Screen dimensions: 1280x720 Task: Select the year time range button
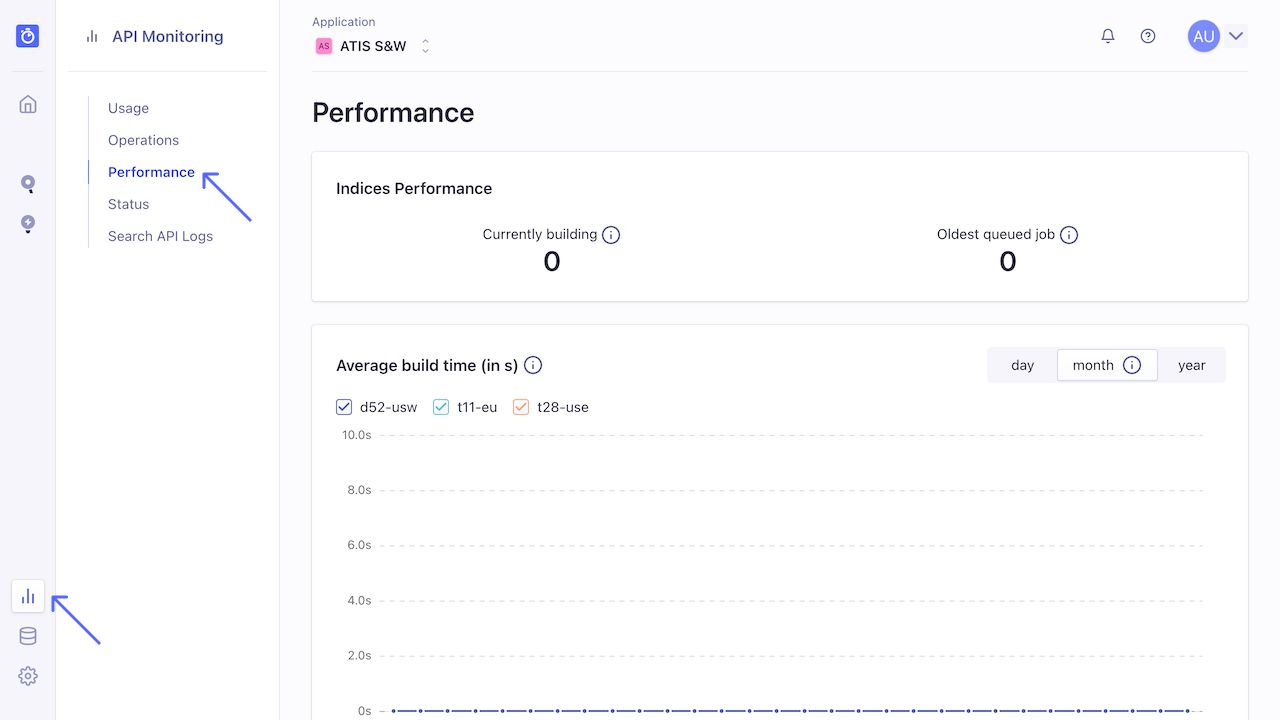(1192, 365)
